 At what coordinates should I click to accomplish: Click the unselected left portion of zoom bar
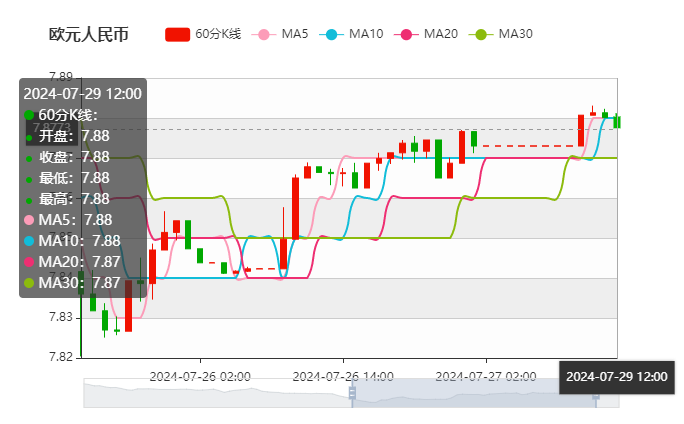click(x=218, y=393)
